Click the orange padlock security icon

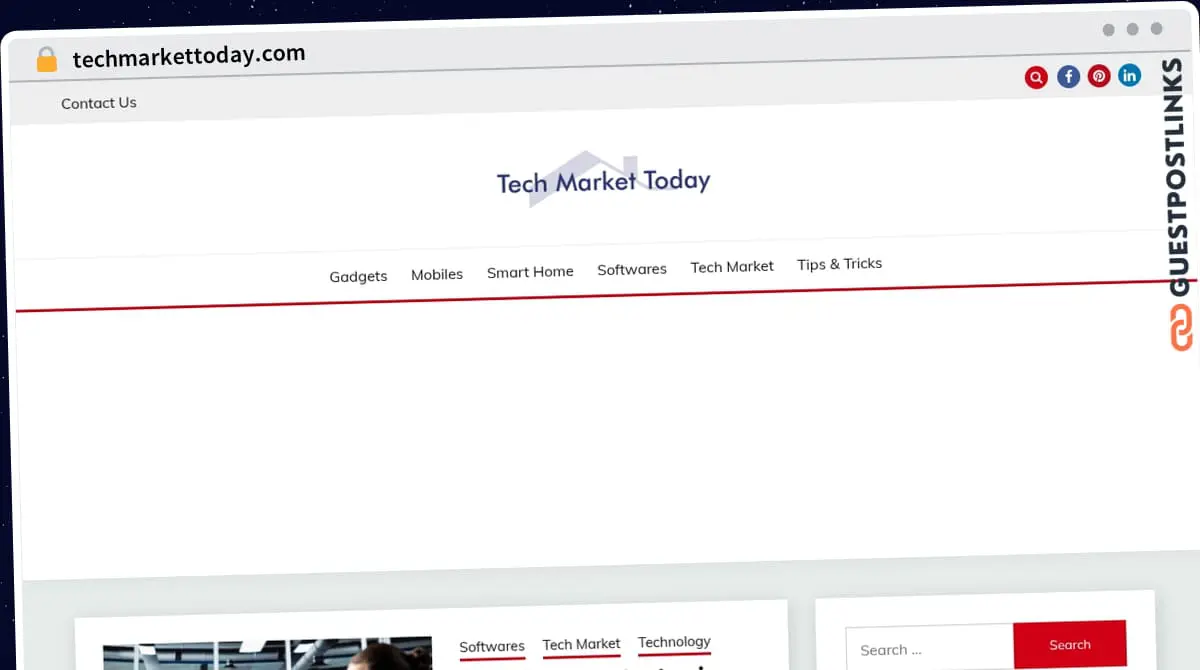click(x=47, y=60)
